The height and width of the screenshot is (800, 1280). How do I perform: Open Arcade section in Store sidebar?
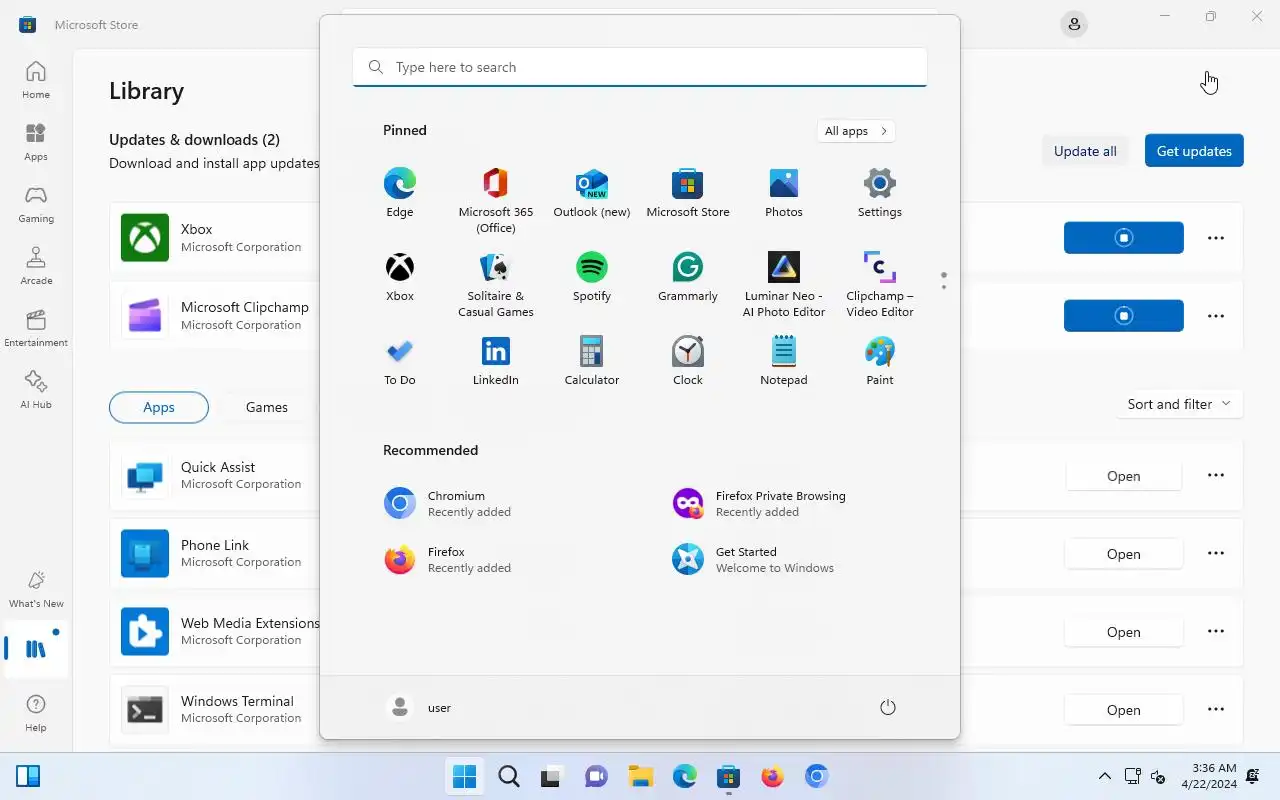point(36,266)
